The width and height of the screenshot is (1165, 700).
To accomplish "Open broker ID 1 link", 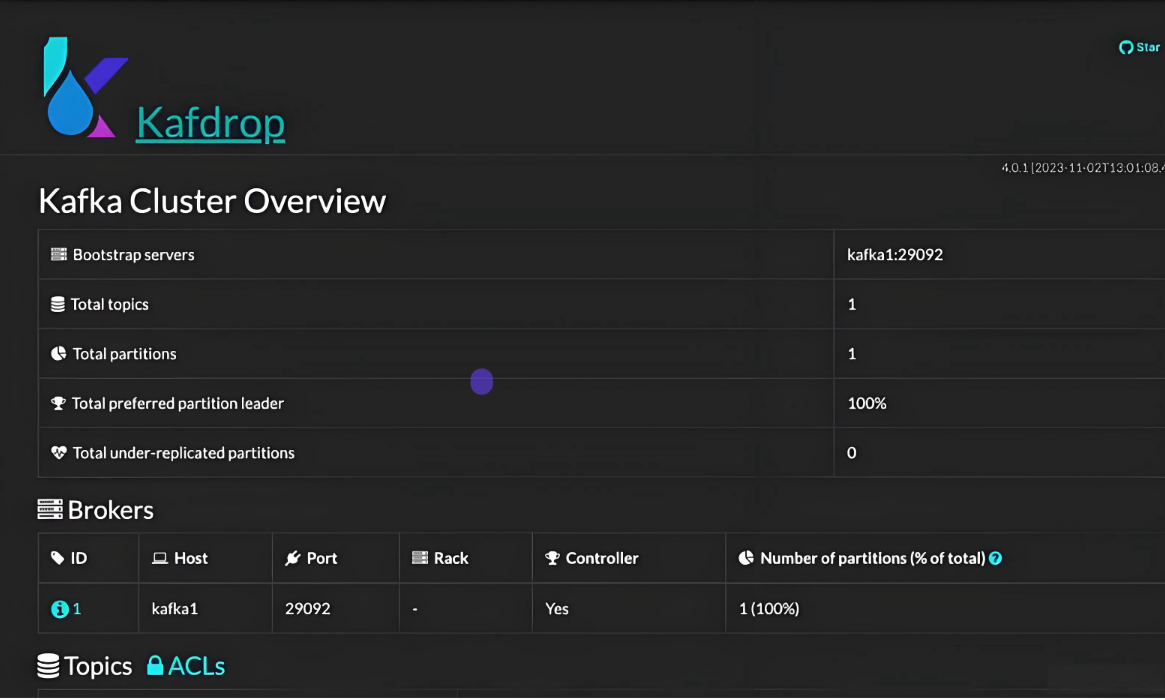I will click(77, 609).
